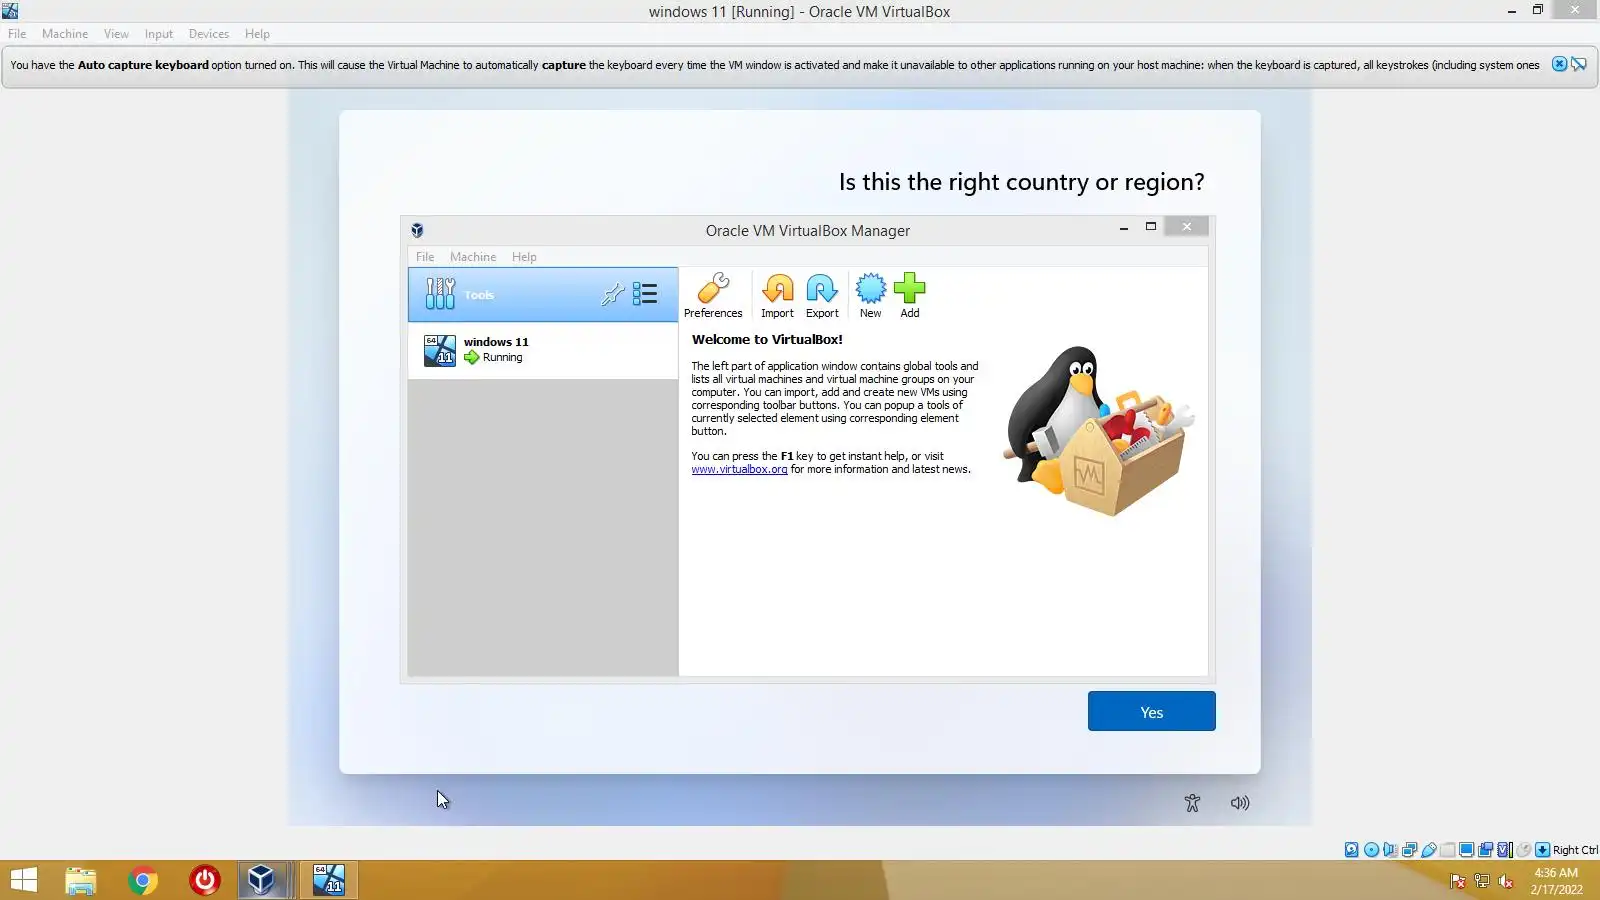Click the shared folders status icon

pyautogui.click(x=1447, y=850)
